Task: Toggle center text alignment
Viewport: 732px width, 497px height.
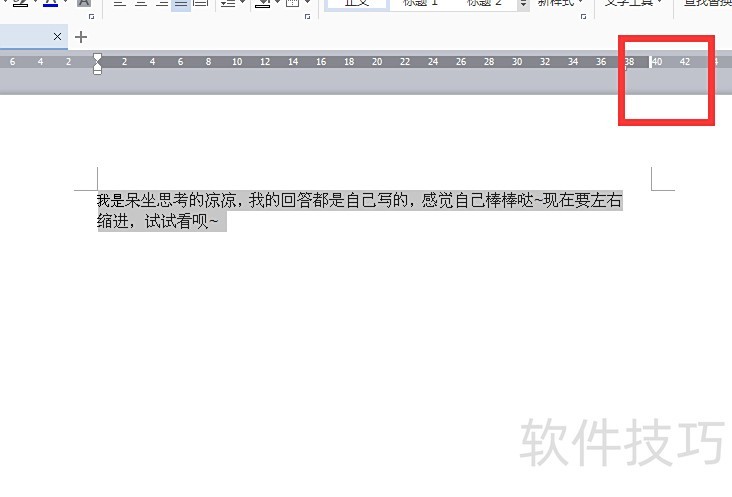Action: (x=139, y=4)
